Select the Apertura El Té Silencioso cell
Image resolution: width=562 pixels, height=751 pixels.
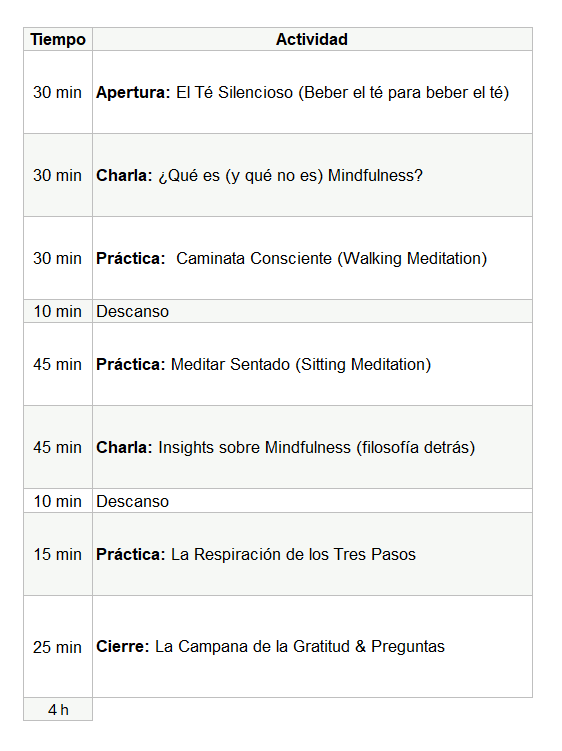[312, 92]
